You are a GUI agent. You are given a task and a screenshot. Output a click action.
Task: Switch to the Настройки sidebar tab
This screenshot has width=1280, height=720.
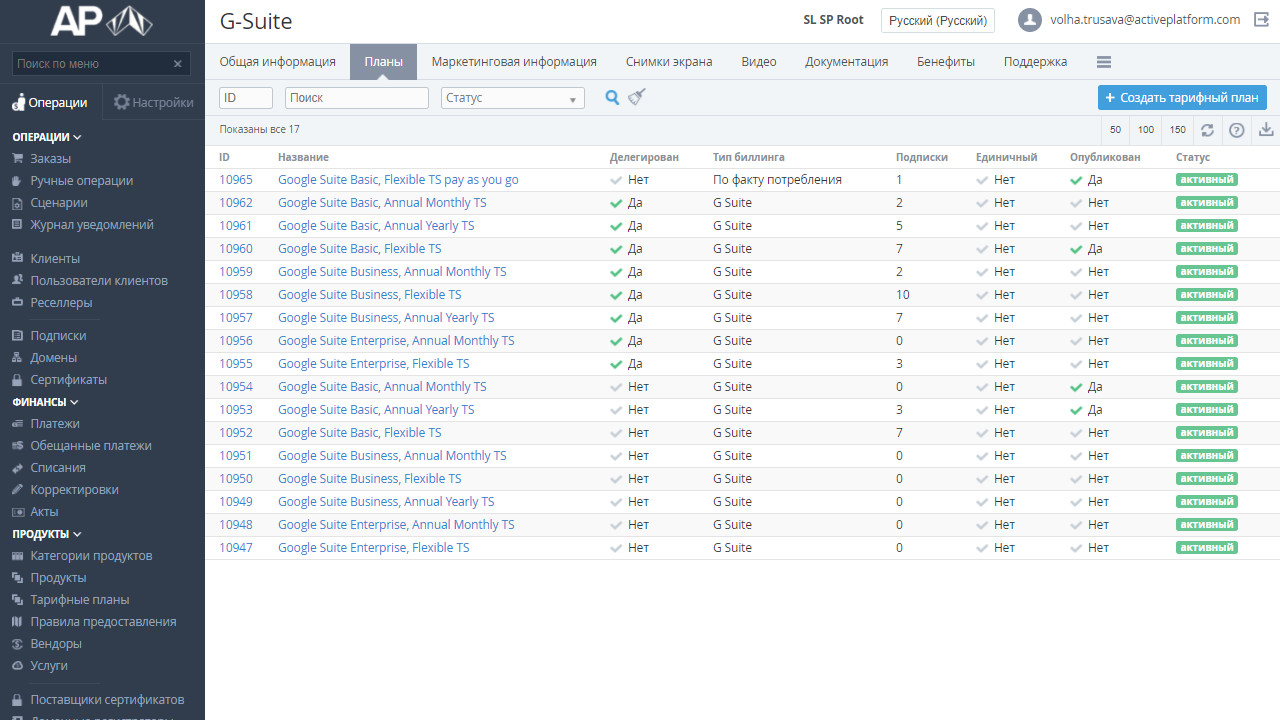point(154,102)
